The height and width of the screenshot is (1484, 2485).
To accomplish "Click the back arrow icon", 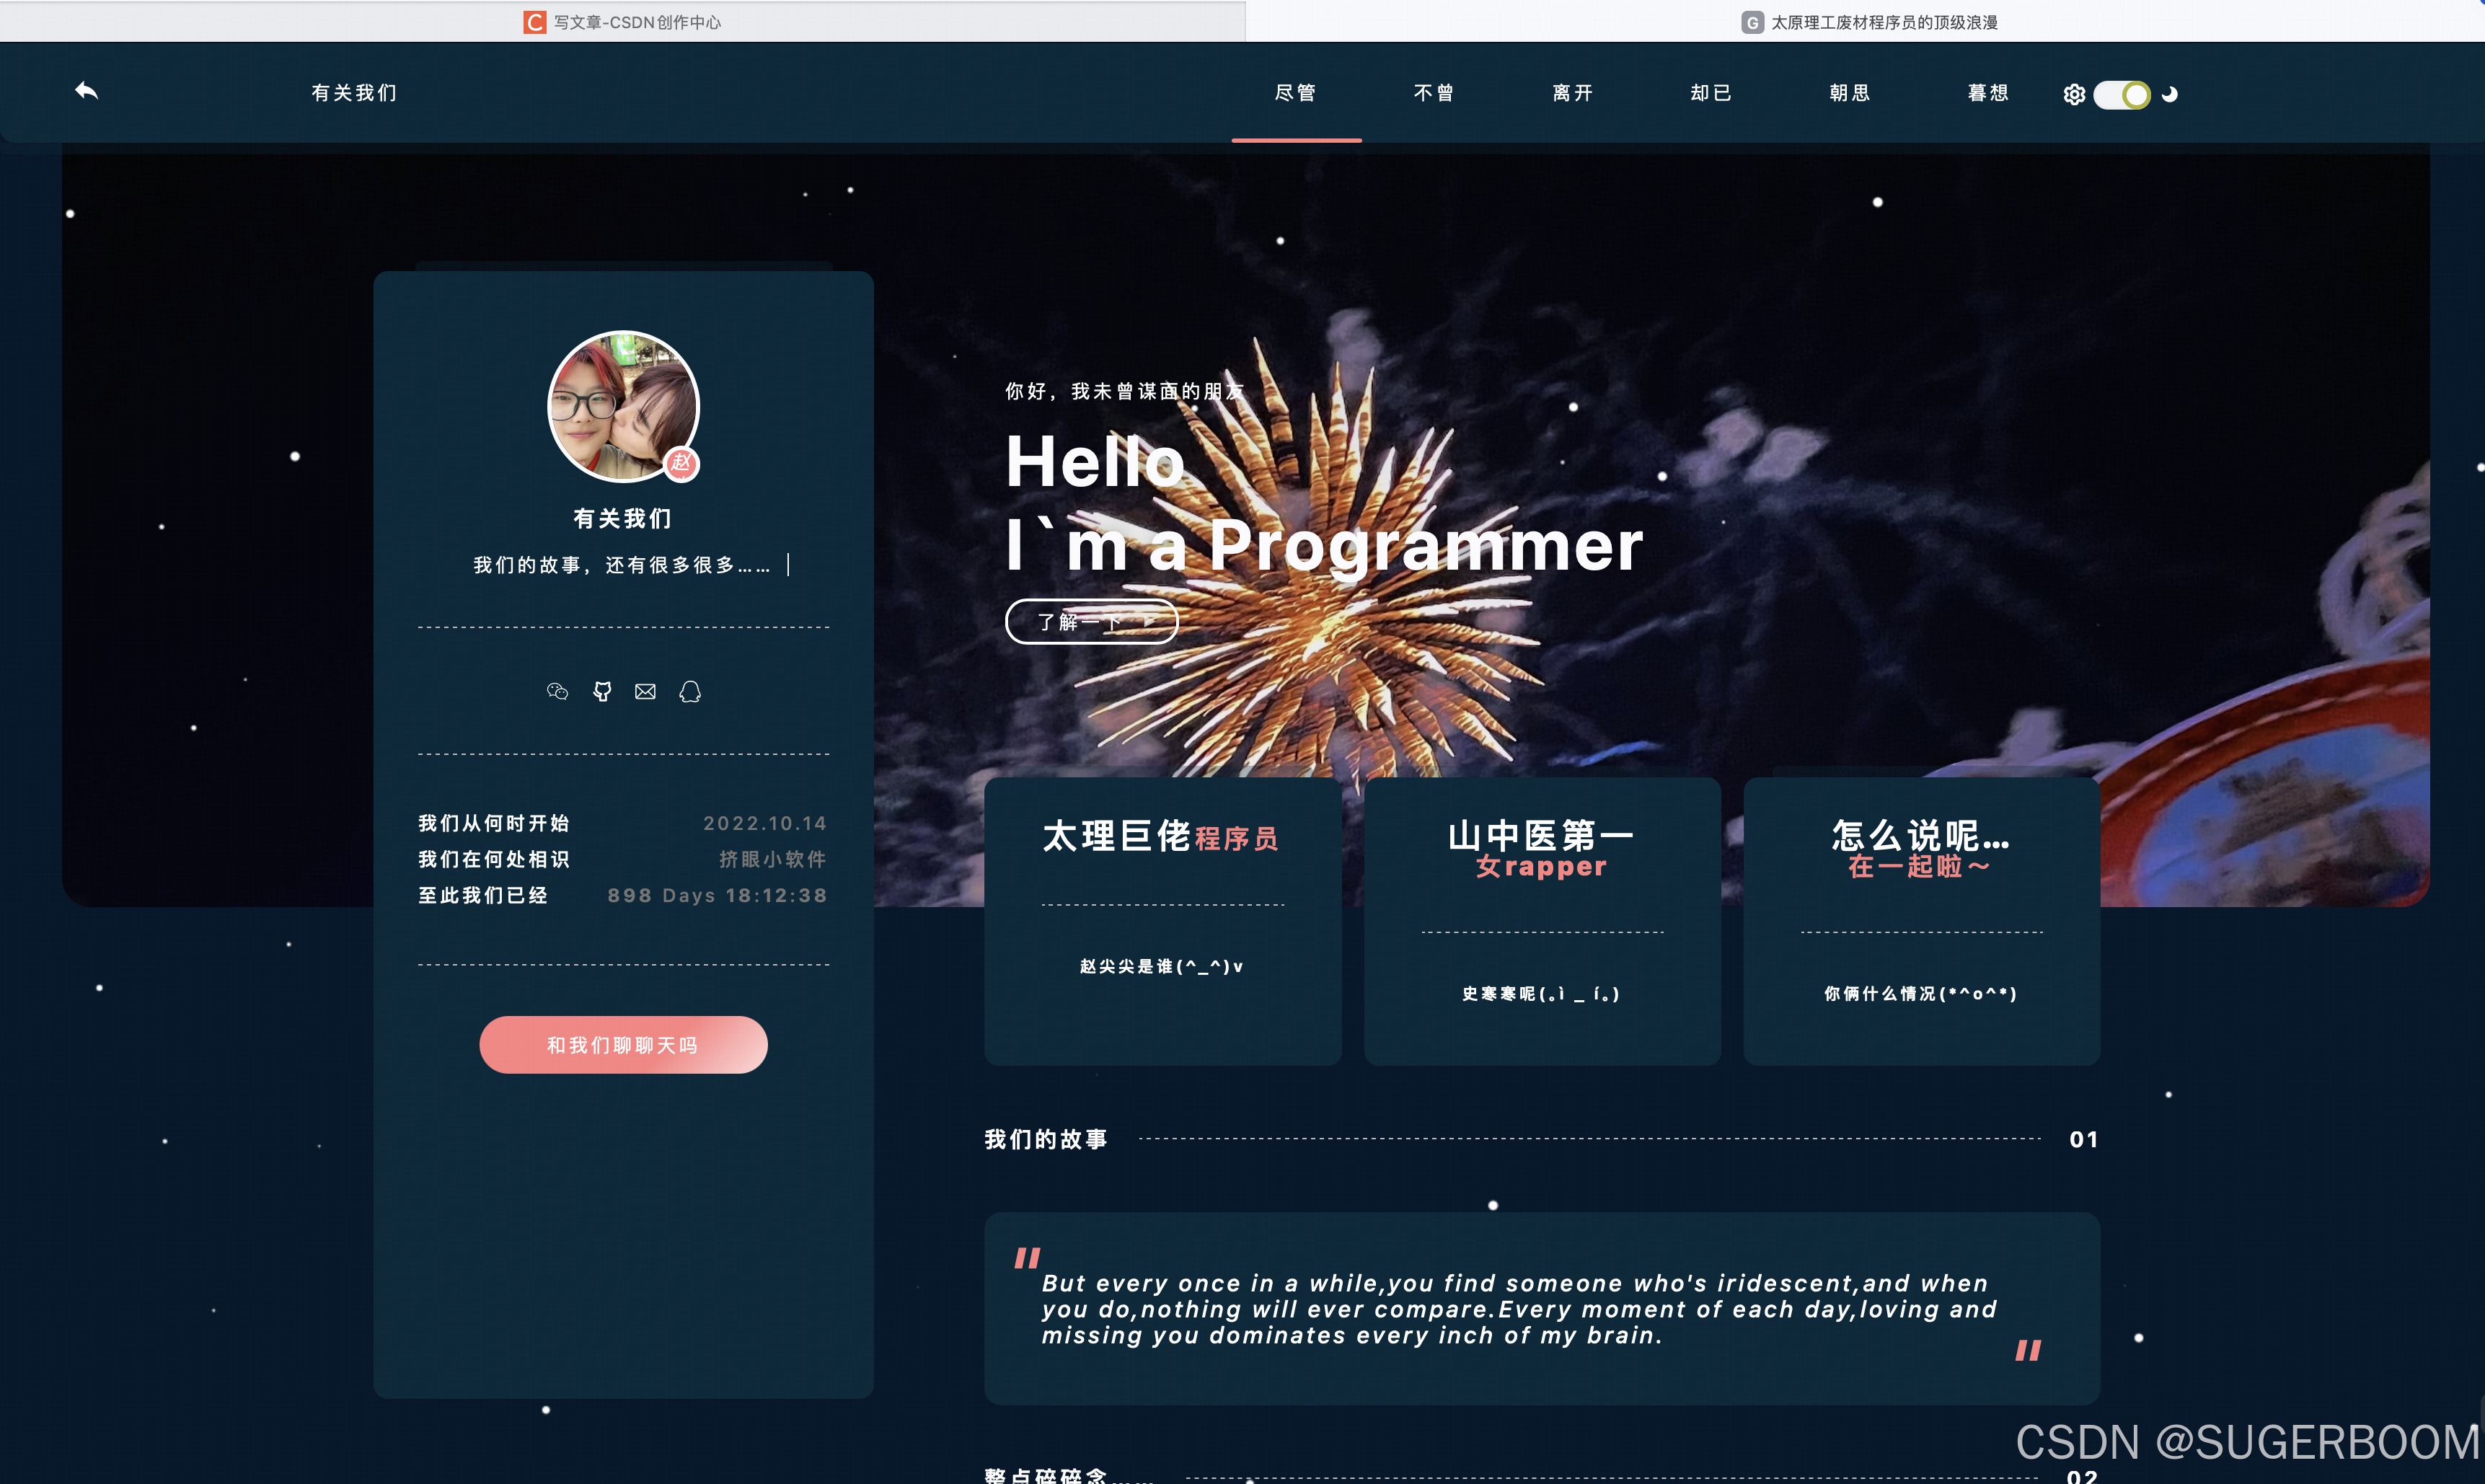I will tap(87, 91).
